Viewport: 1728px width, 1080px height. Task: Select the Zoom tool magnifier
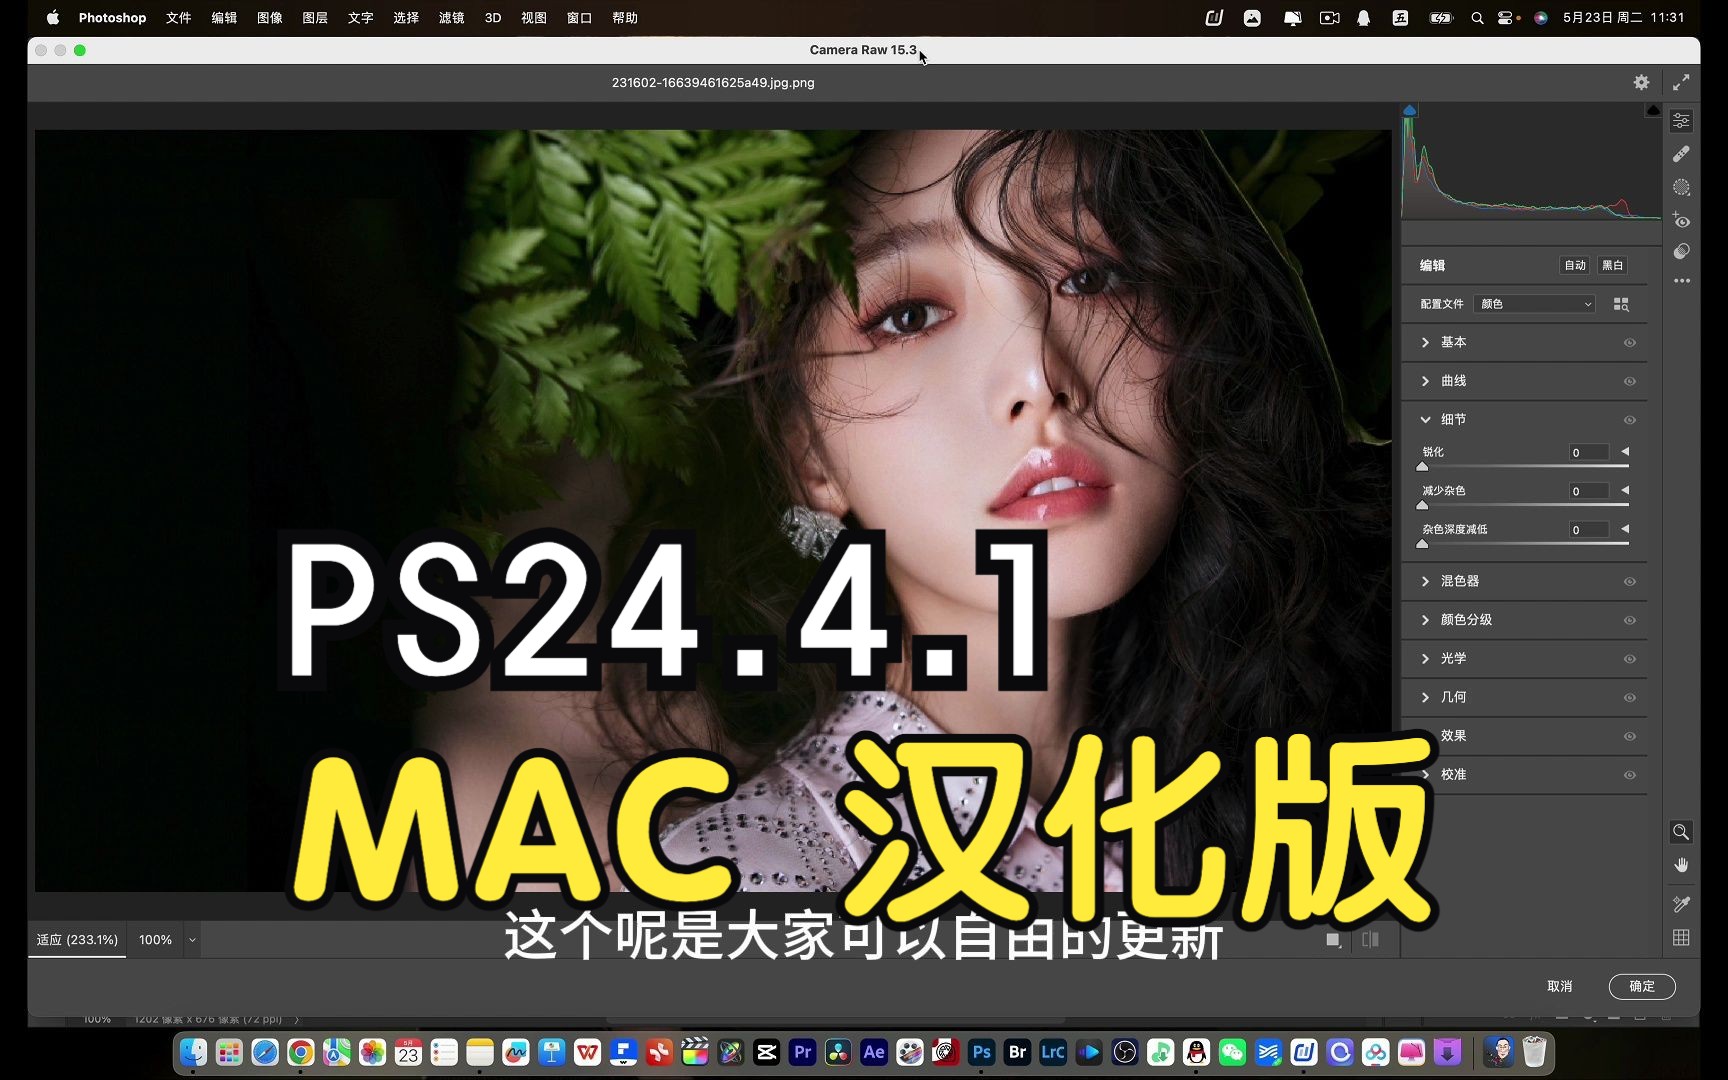tap(1681, 832)
